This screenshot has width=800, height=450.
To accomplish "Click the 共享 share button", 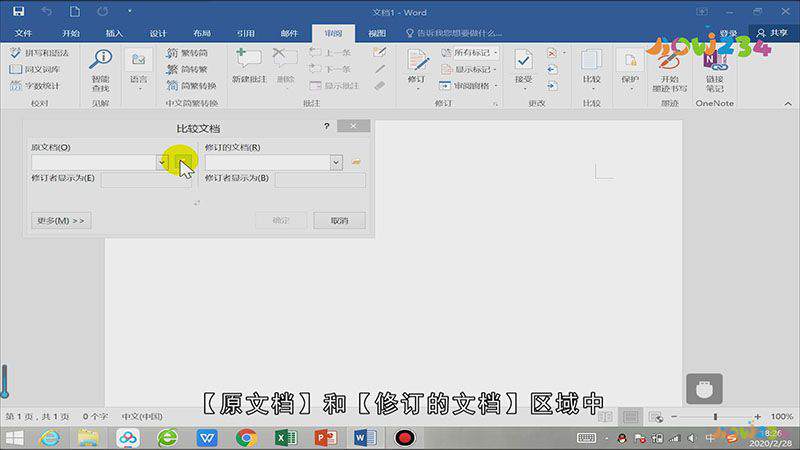I will (x=772, y=33).
